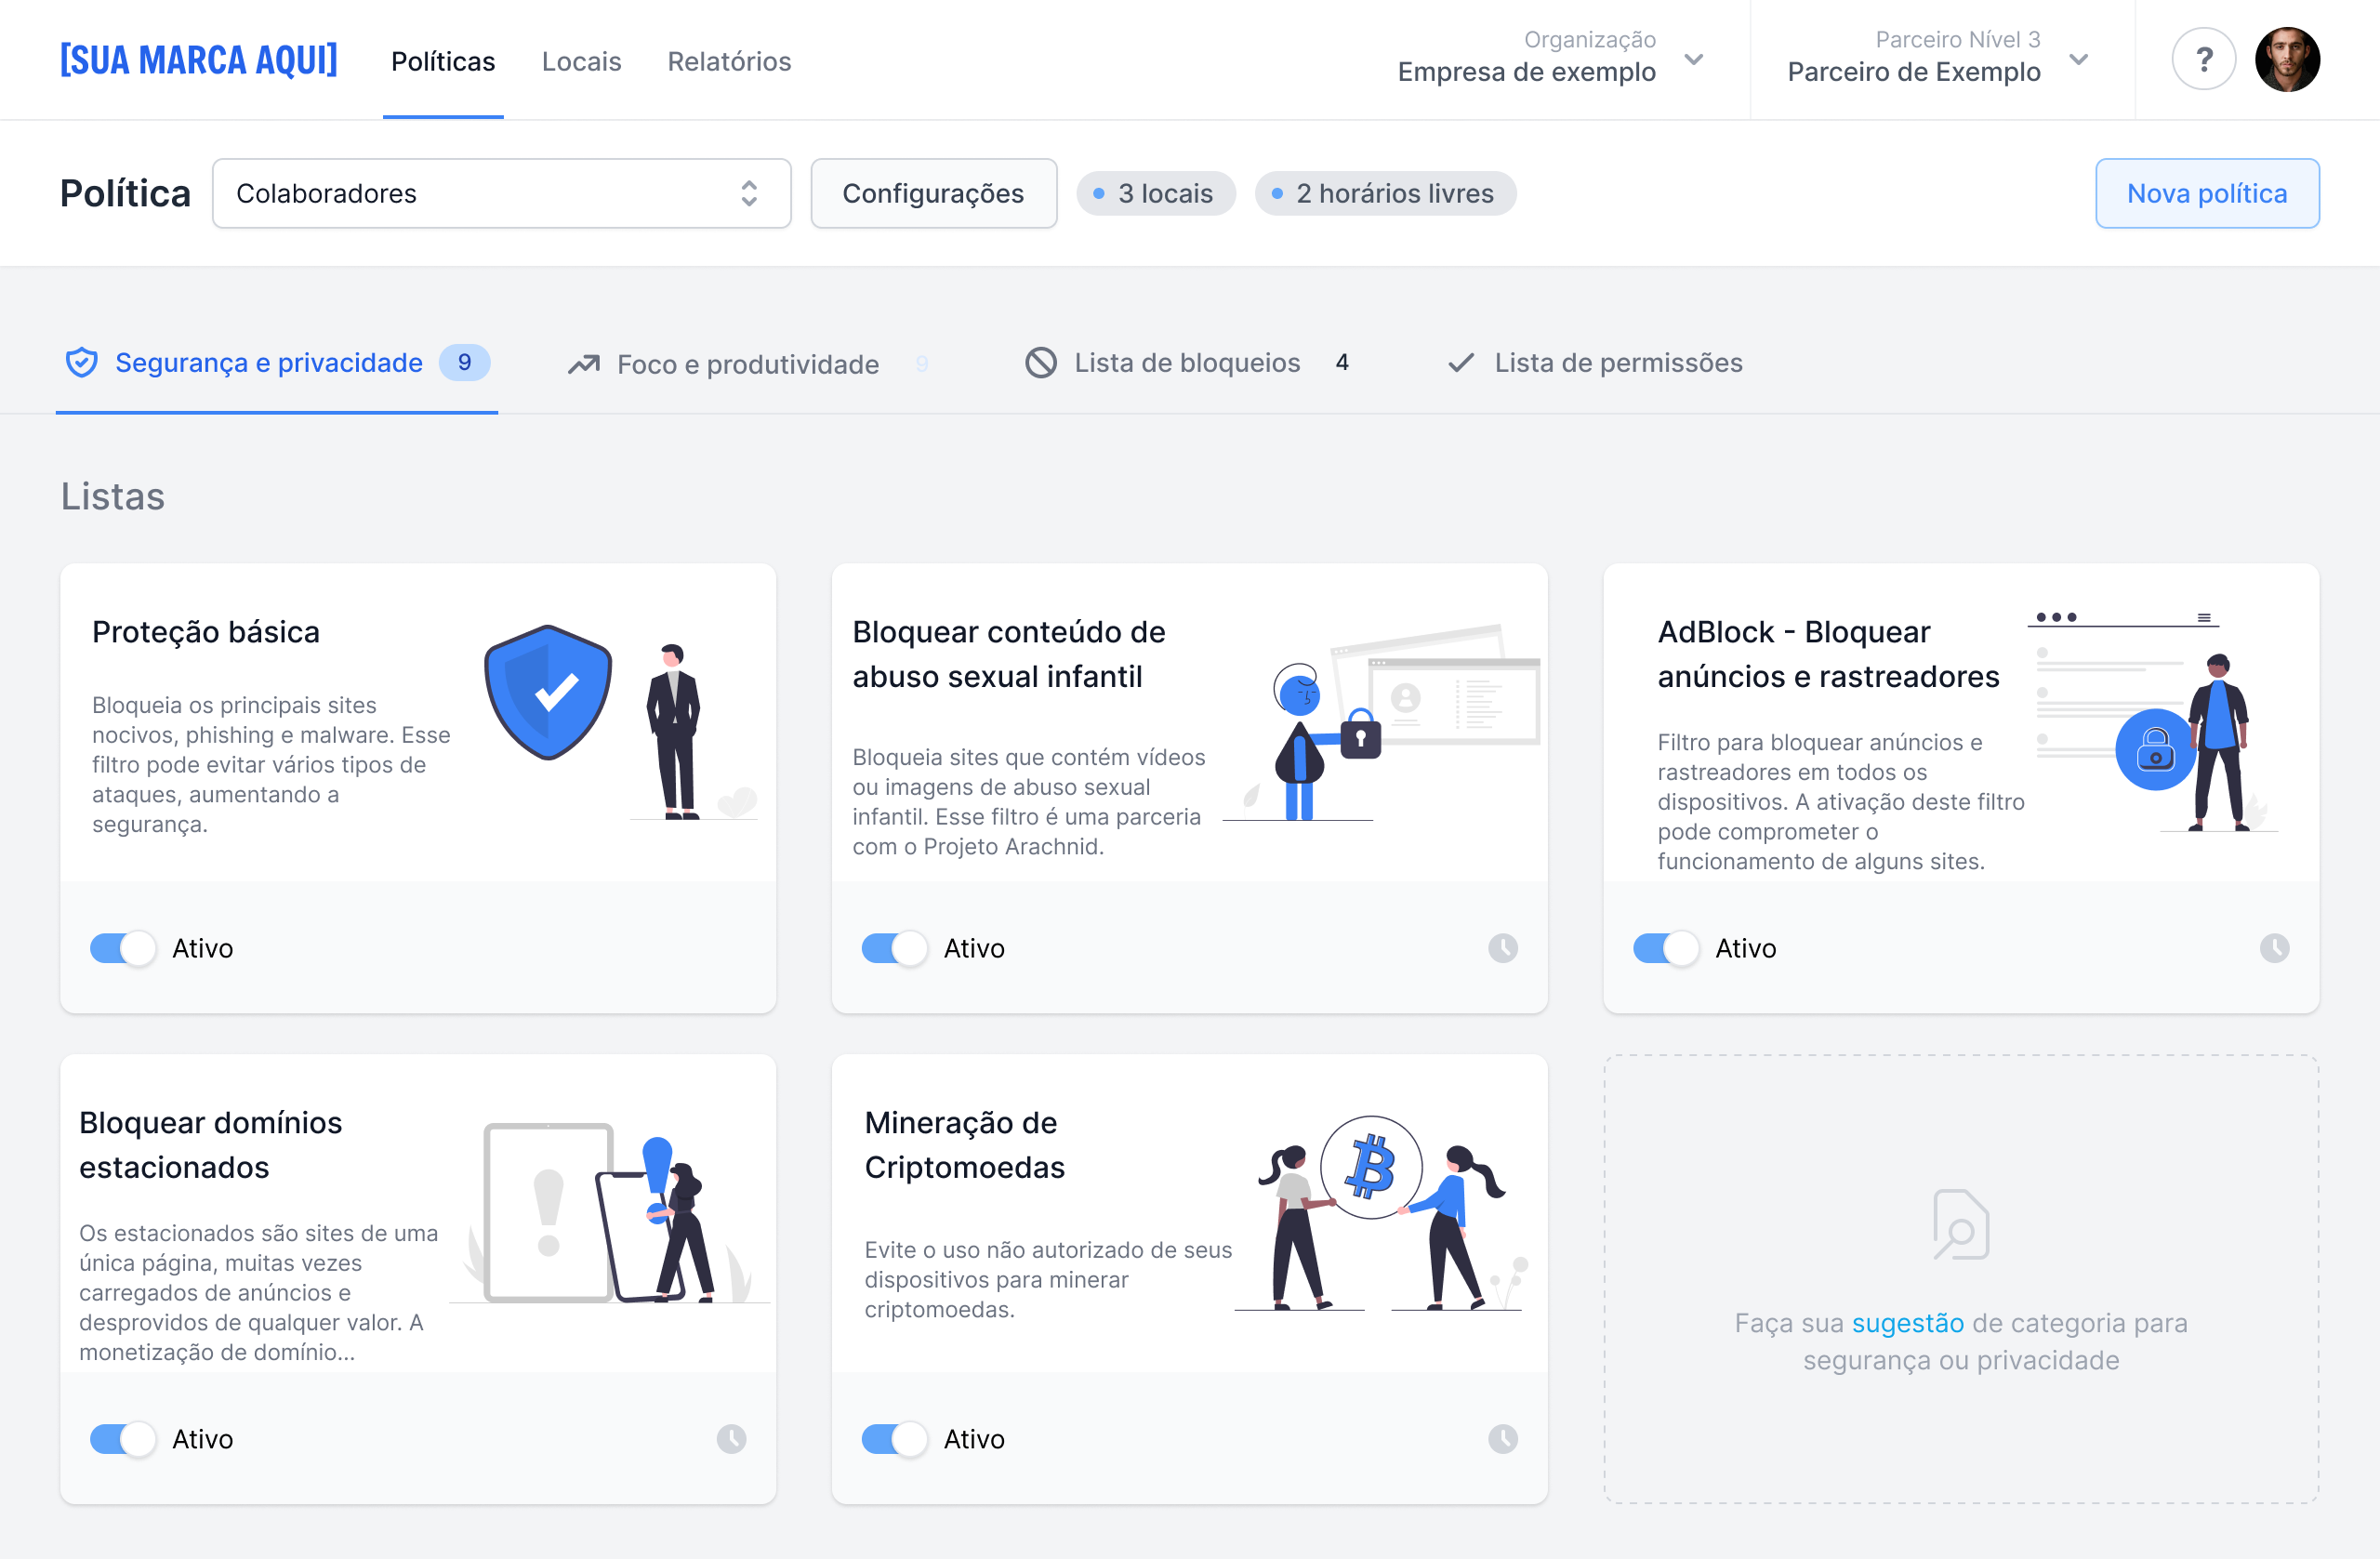2380x1559 pixels.
Task: Click the shield icon of Segurança tab
Action: (x=82, y=362)
